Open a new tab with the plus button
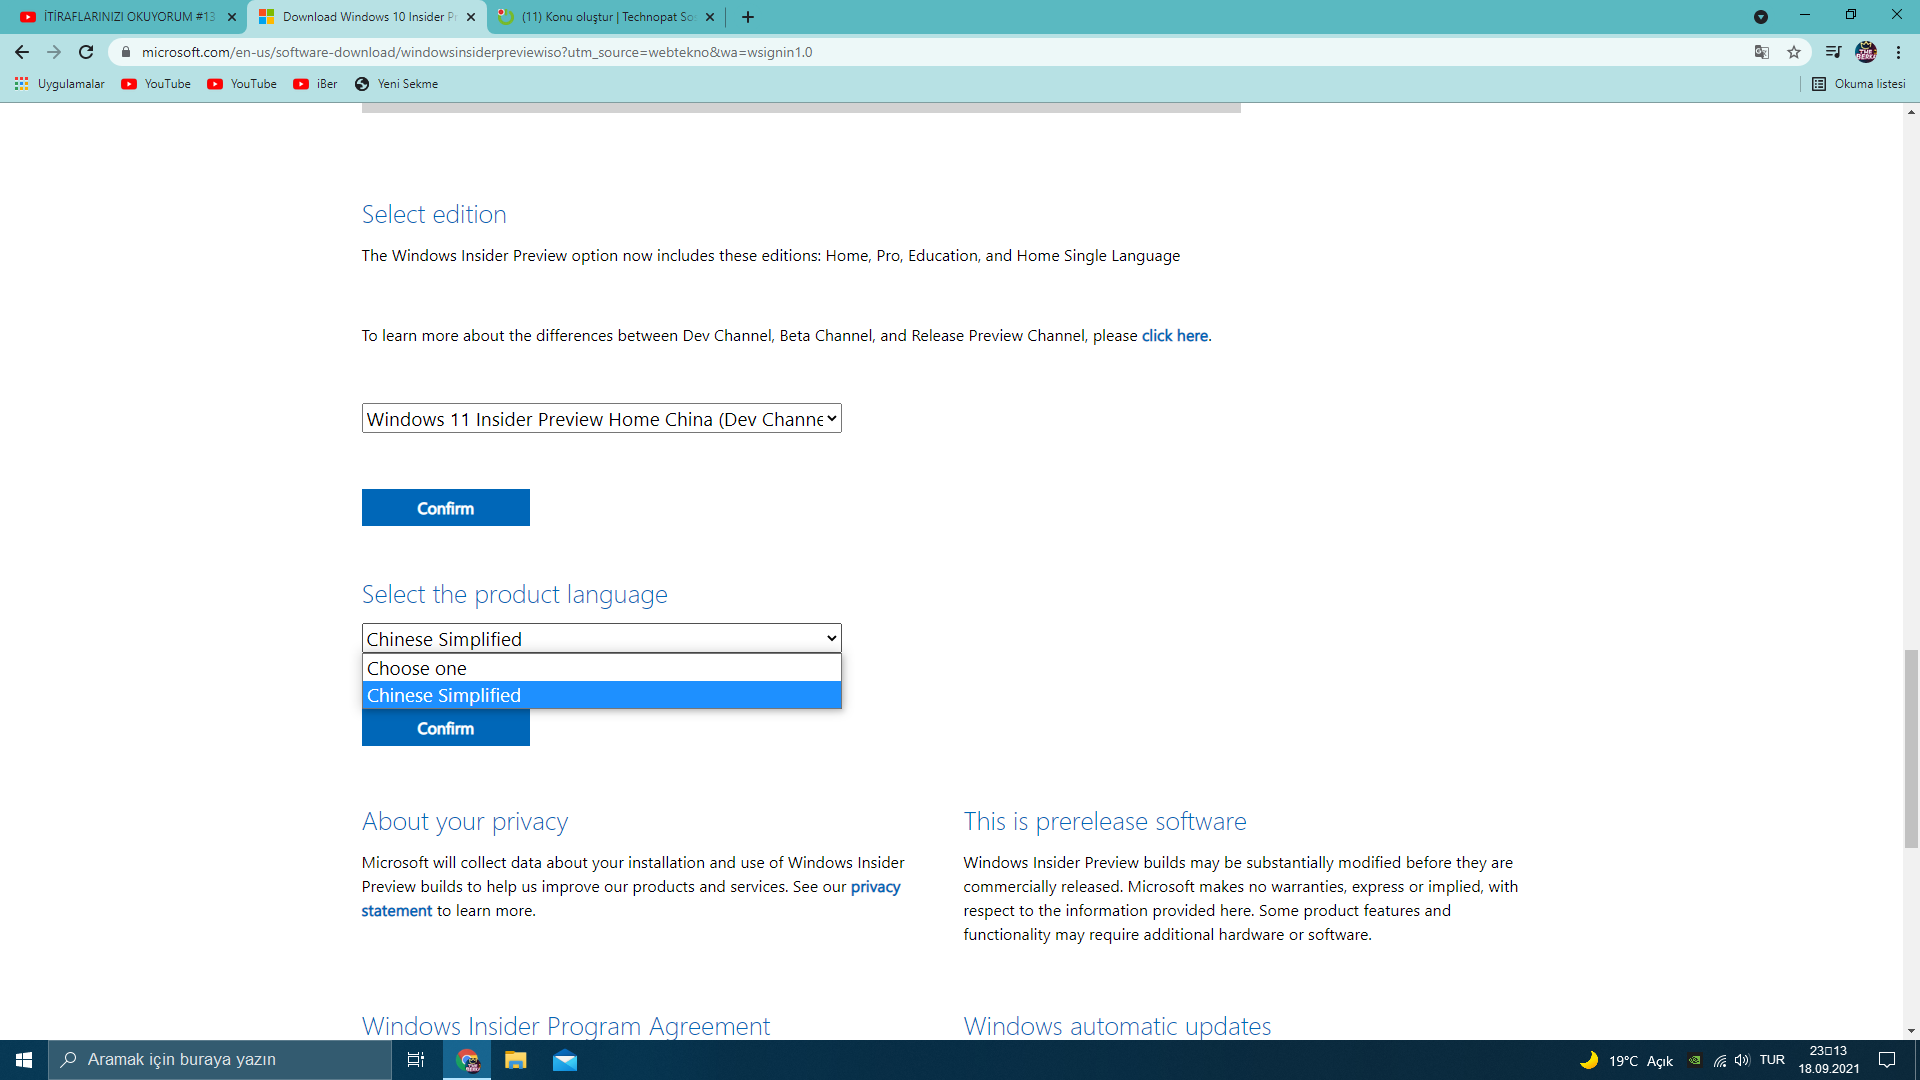 click(x=748, y=17)
